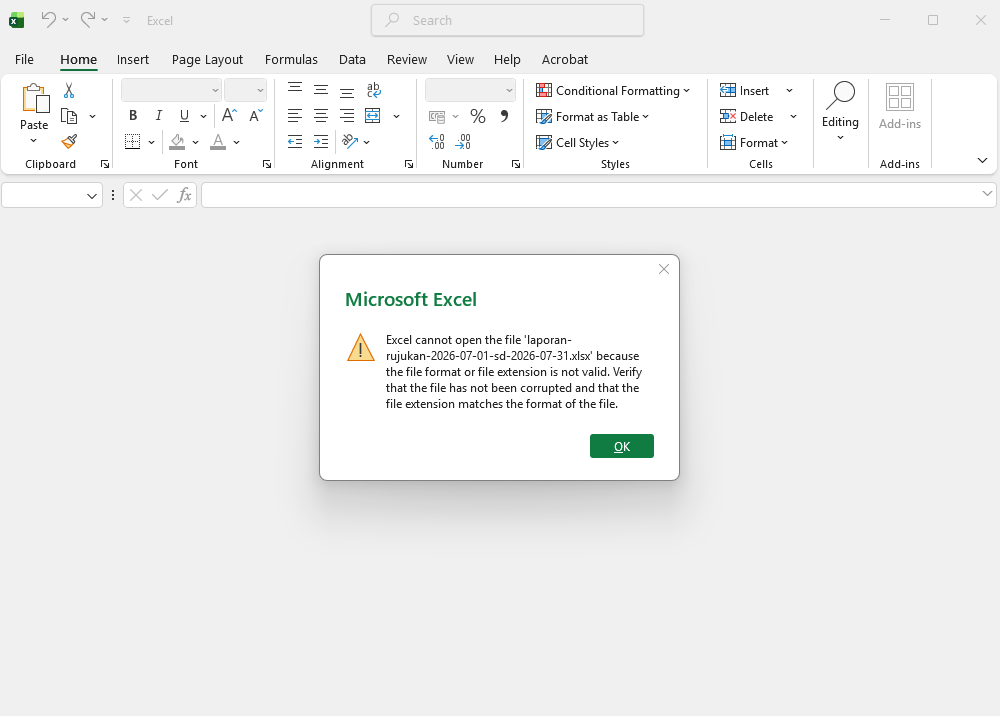Select the Format Painter brush icon

pos(69,142)
